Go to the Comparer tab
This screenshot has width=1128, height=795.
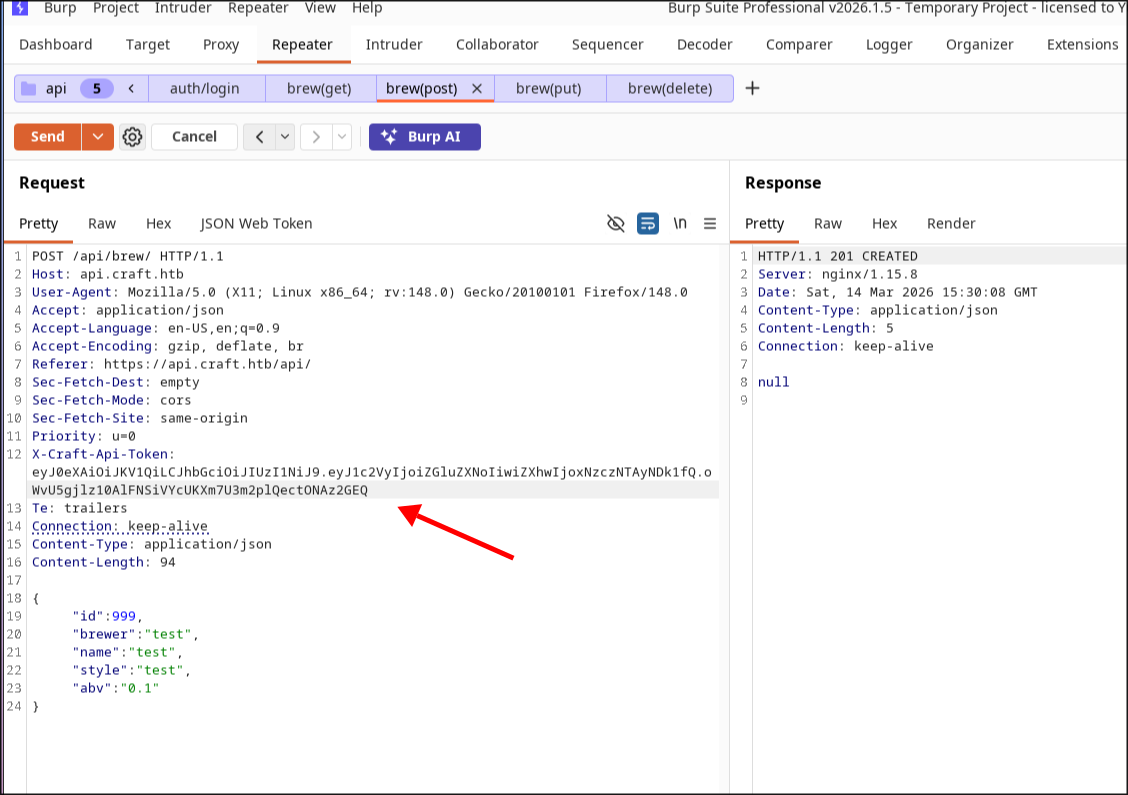(799, 45)
